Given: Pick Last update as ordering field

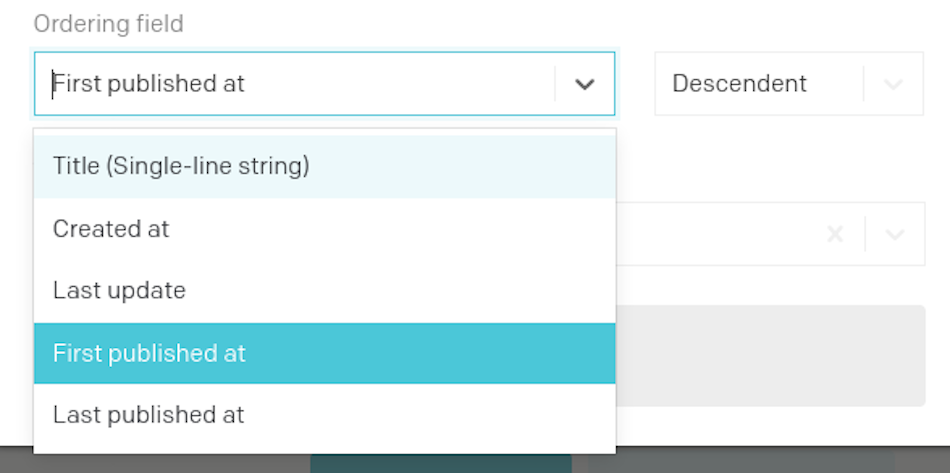Looking at the screenshot, I should coord(325,291).
